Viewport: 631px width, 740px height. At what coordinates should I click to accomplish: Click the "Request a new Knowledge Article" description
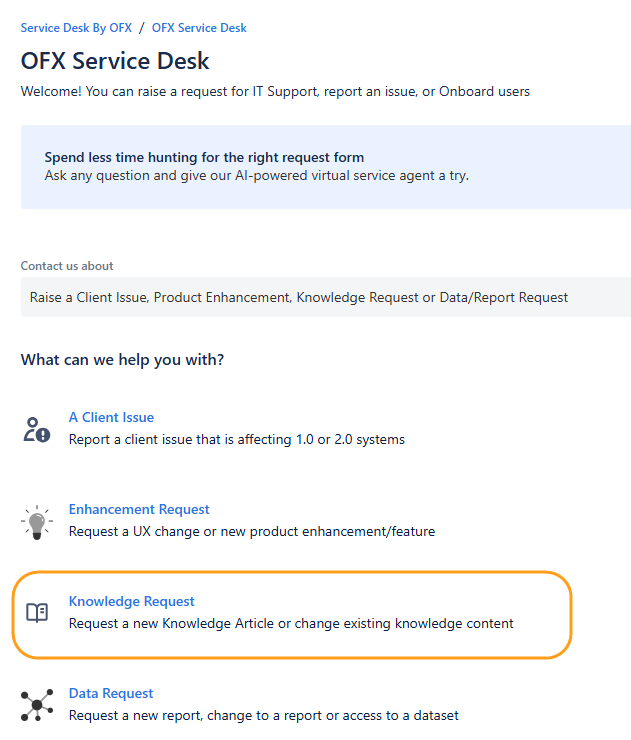click(290, 623)
